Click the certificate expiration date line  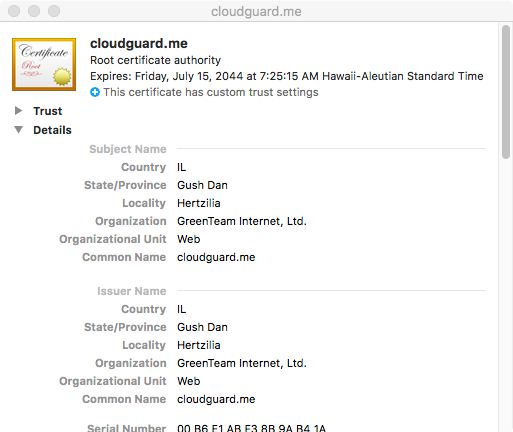287,76
